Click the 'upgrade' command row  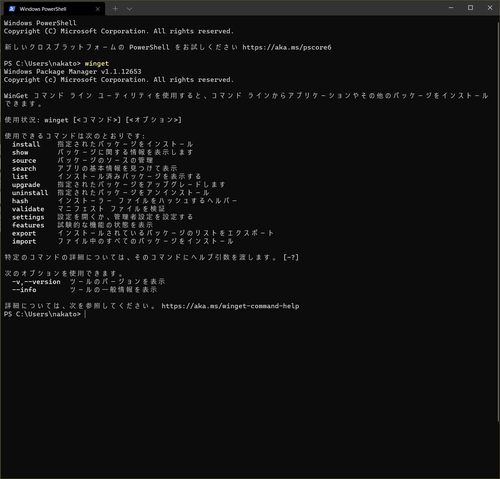(119, 185)
